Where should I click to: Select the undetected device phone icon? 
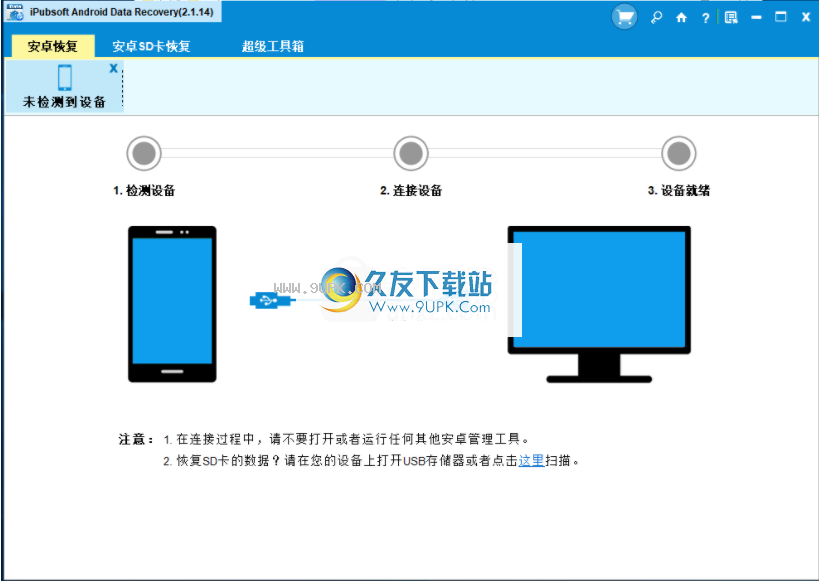(65, 77)
